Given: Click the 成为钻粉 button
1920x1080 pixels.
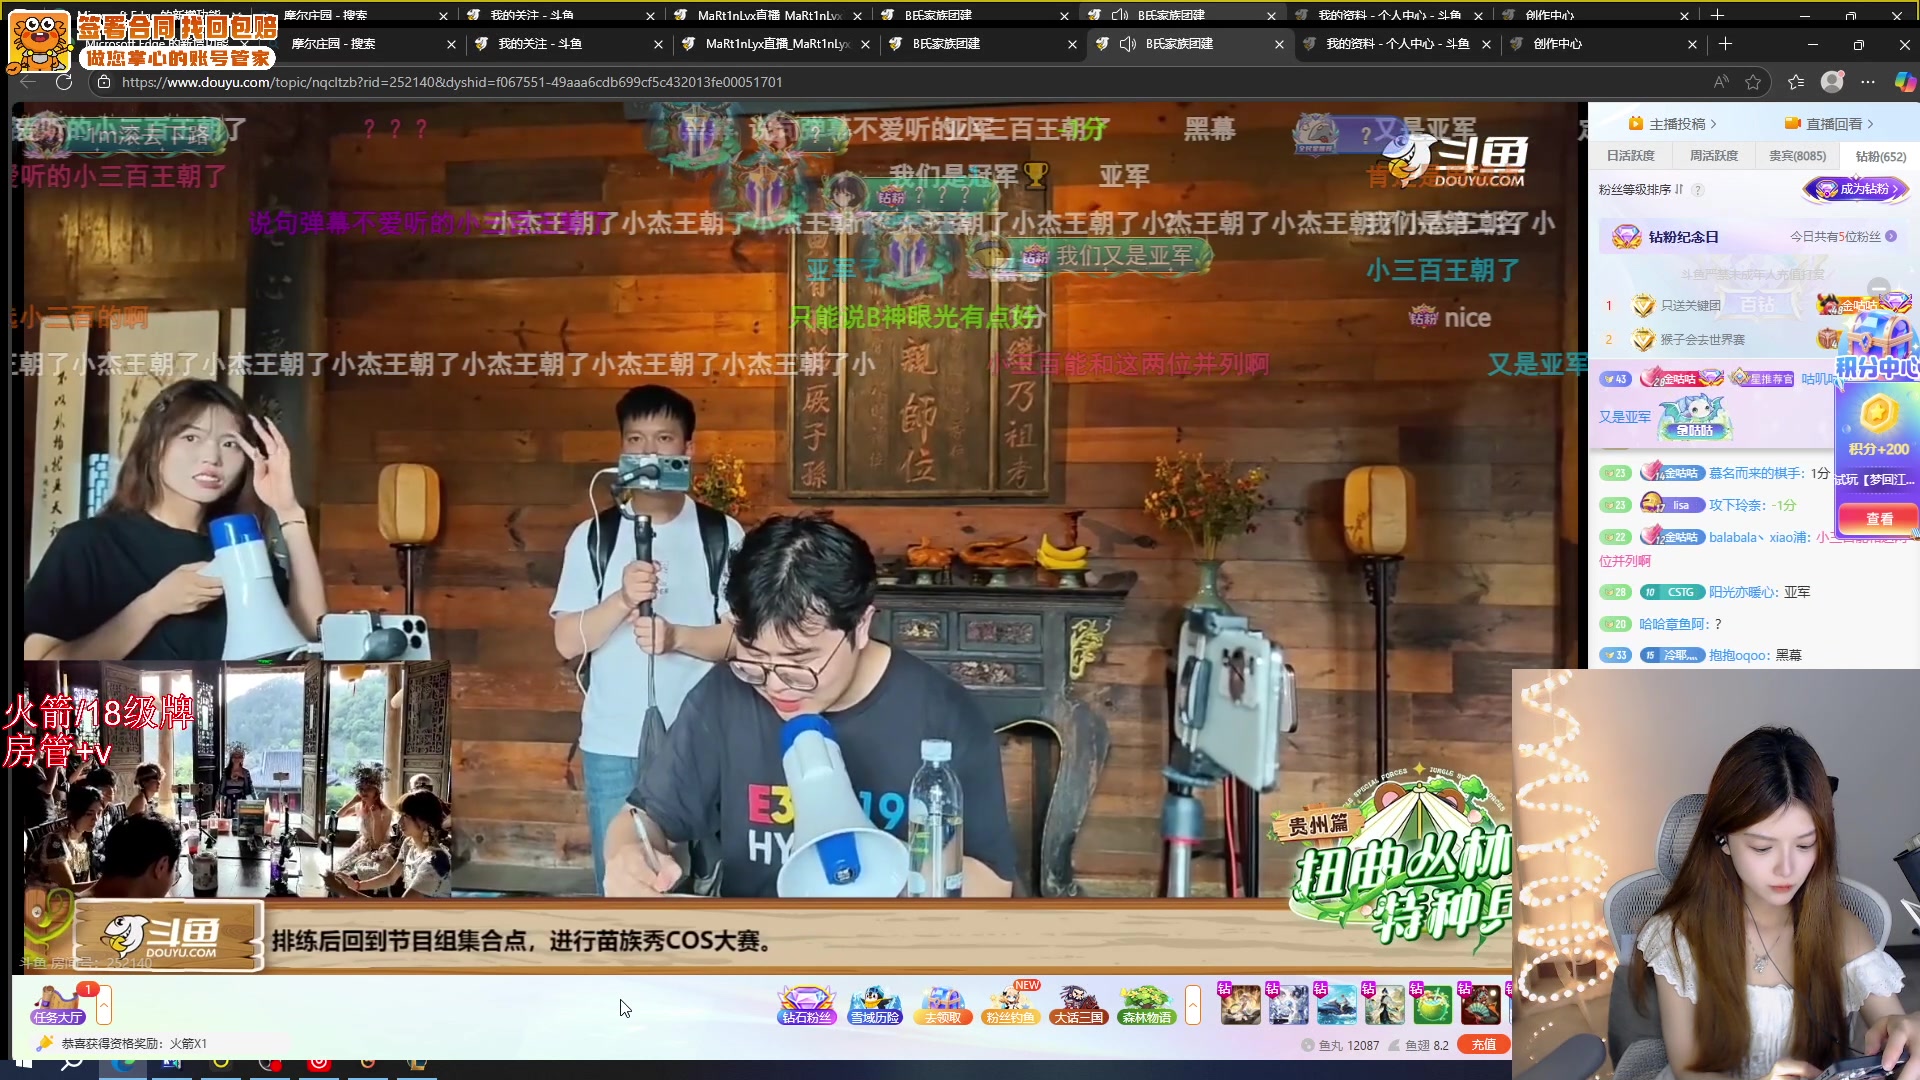Looking at the screenshot, I should pyautogui.click(x=1856, y=189).
